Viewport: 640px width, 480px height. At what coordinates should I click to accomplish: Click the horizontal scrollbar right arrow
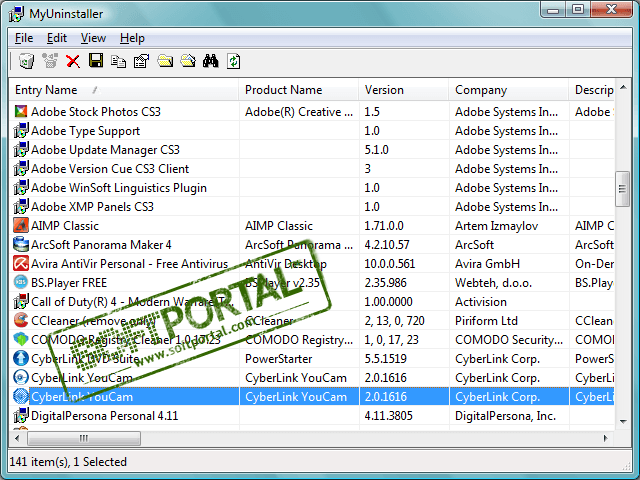click(x=606, y=438)
